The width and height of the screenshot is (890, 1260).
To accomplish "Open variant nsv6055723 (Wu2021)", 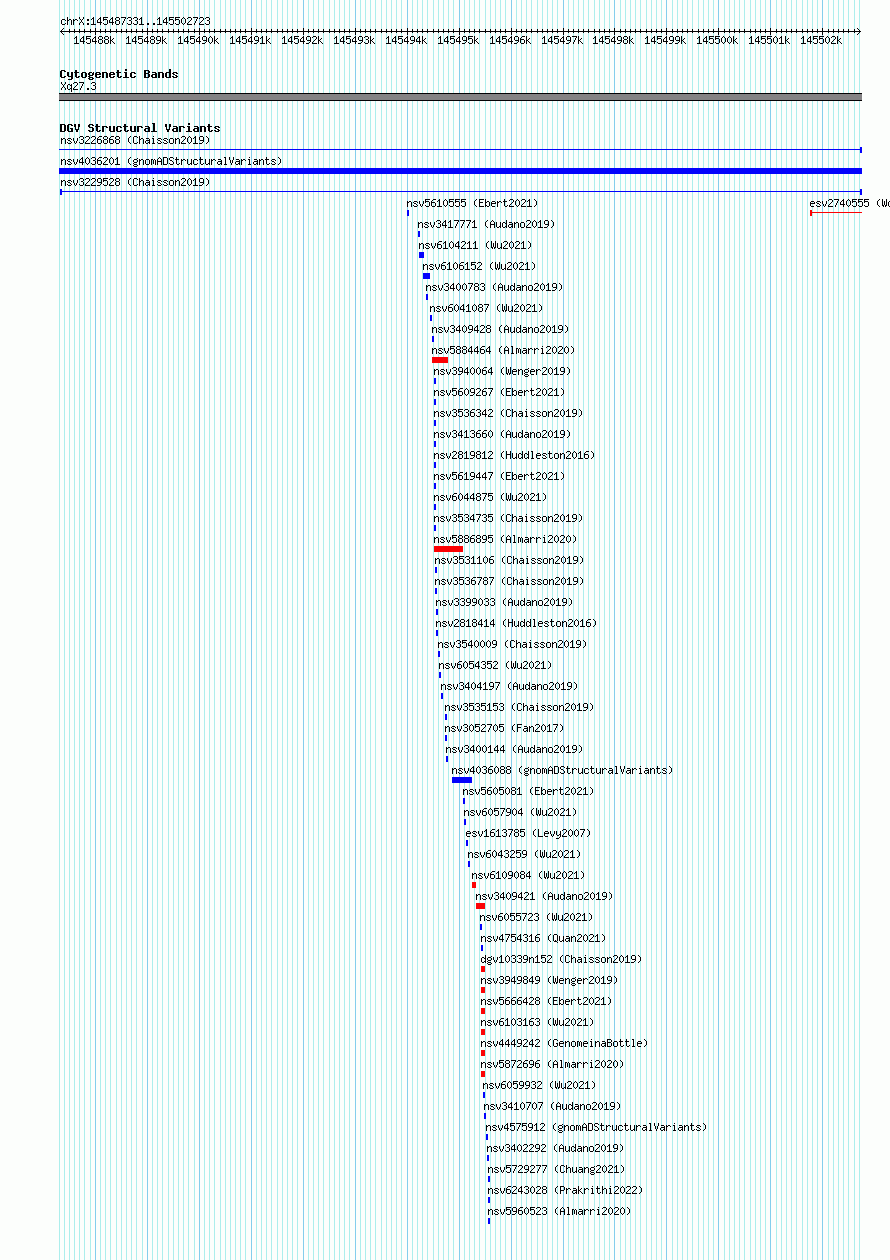I will click(536, 917).
